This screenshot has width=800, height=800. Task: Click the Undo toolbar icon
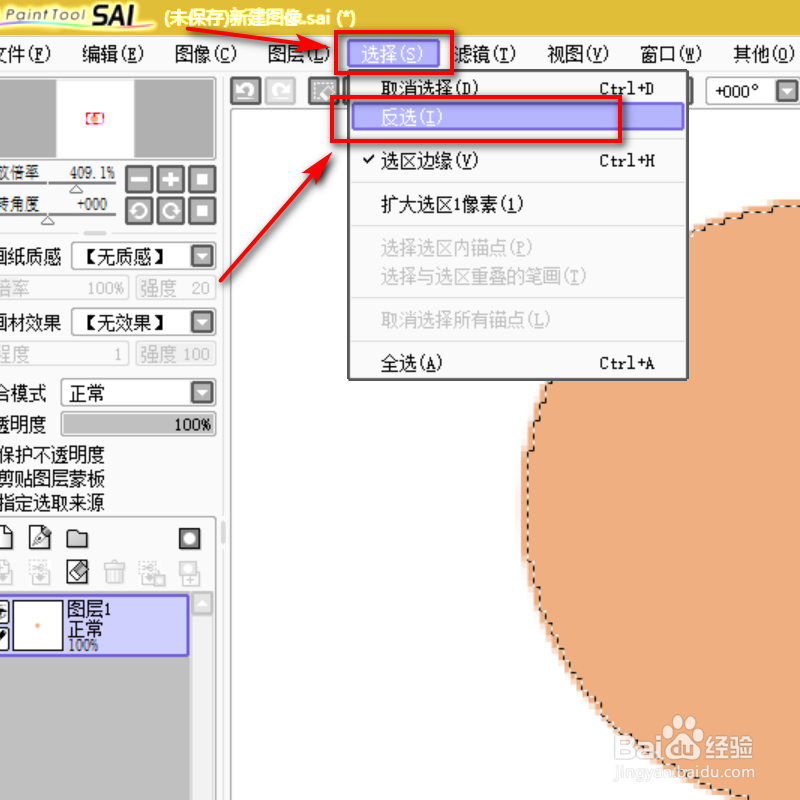(x=245, y=91)
